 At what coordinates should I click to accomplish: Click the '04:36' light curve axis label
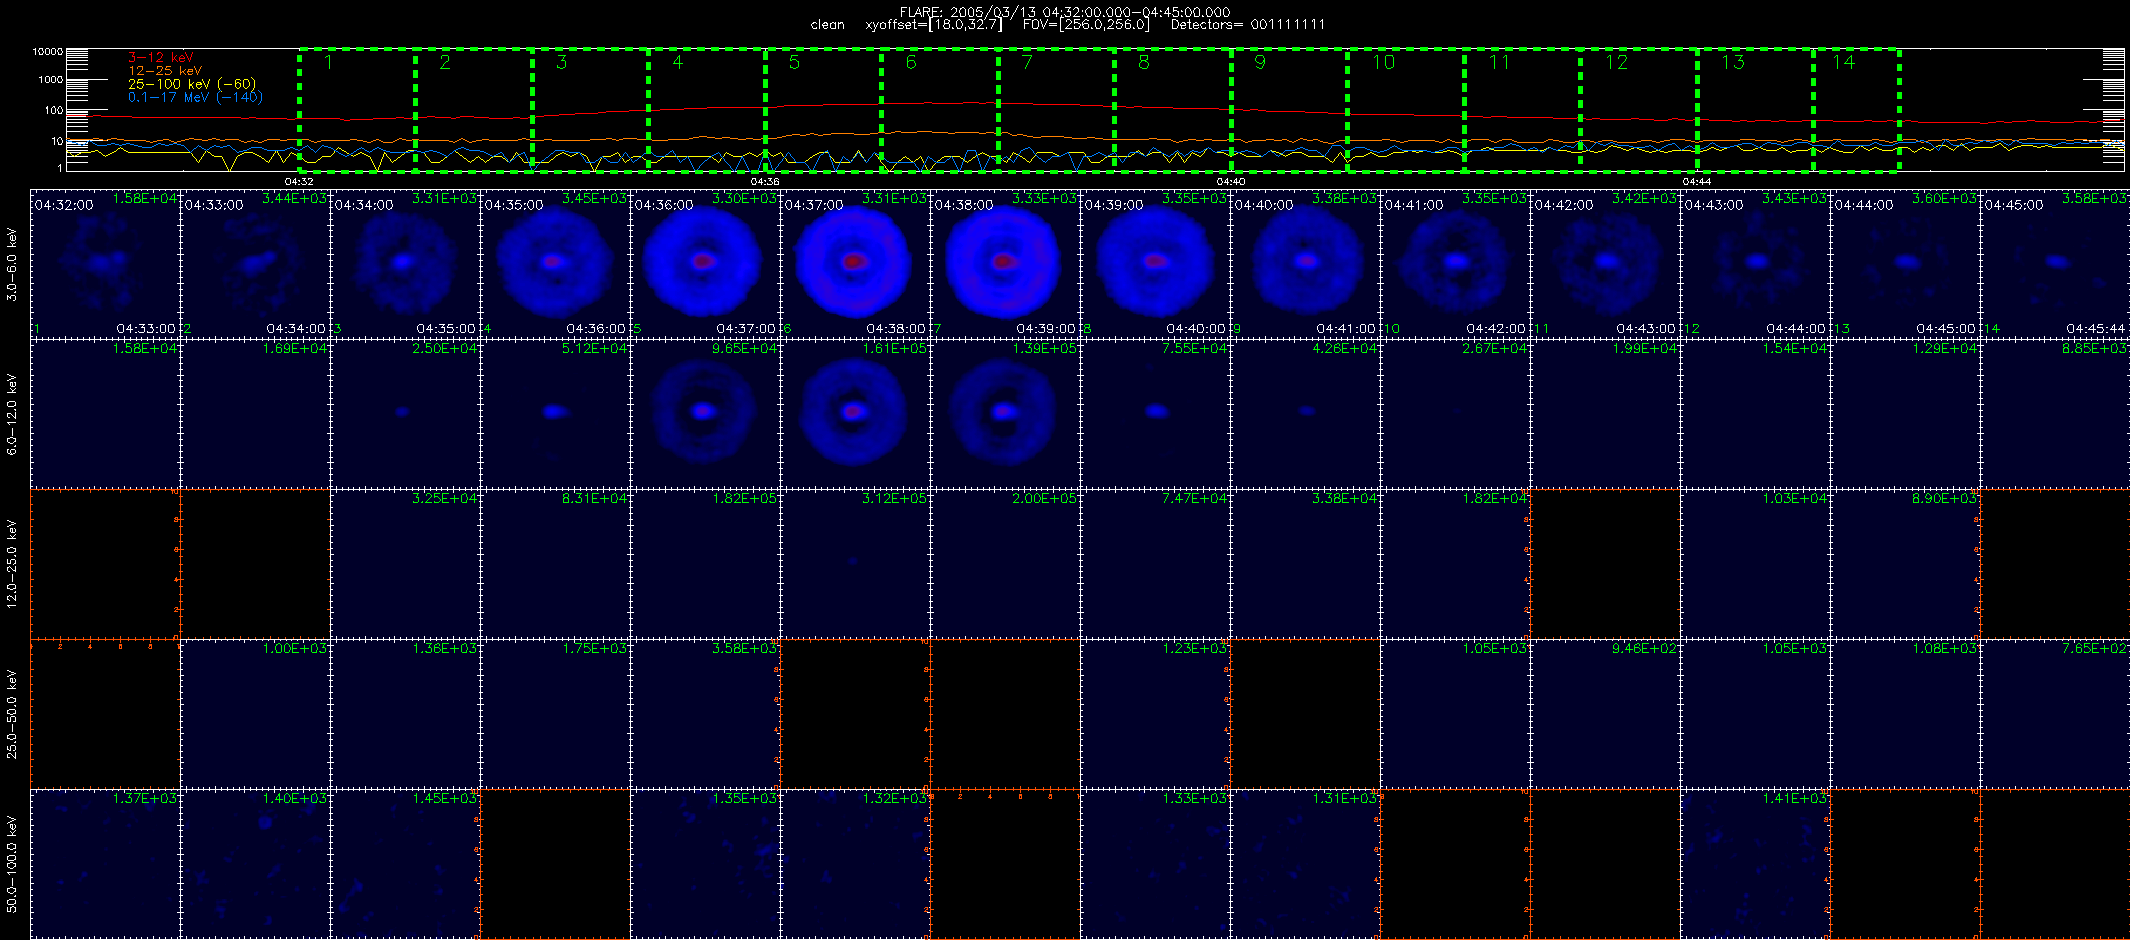765,181
